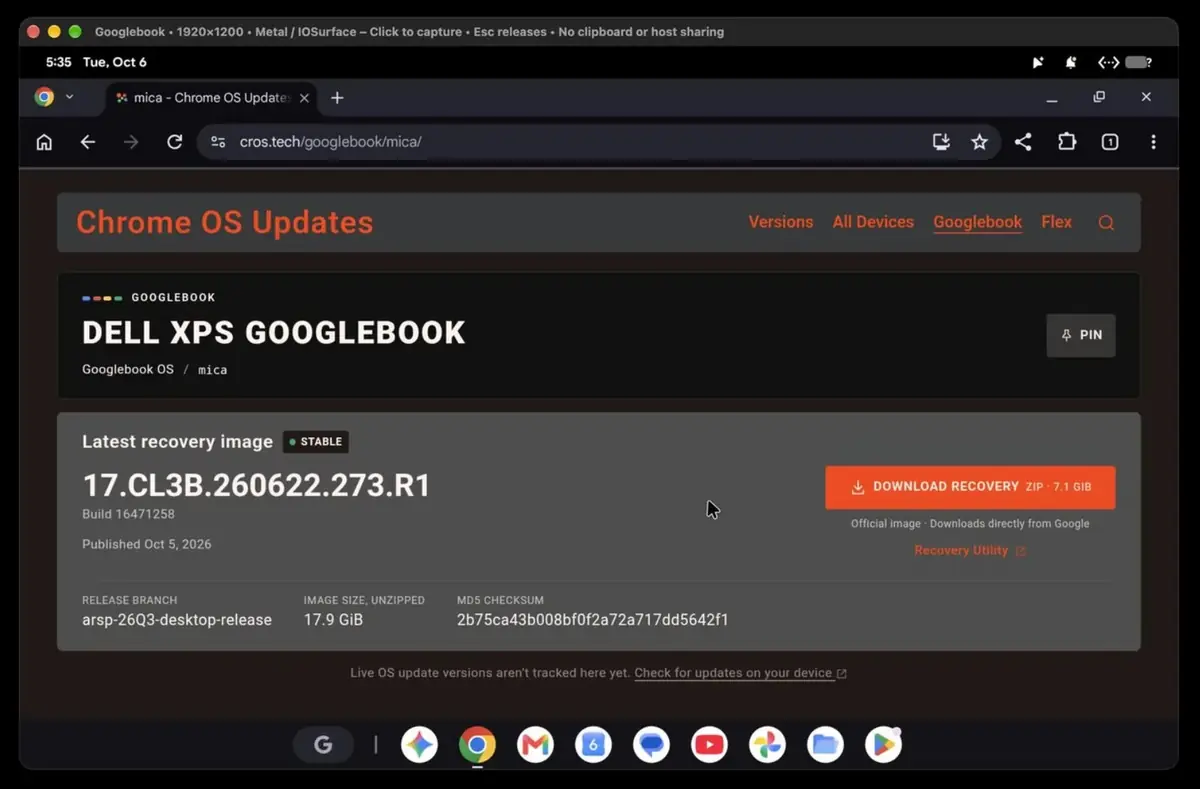Click the Published Oct 5, 2026 text
The width and height of the screenshot is (1200, 789).
coord(147,544)
